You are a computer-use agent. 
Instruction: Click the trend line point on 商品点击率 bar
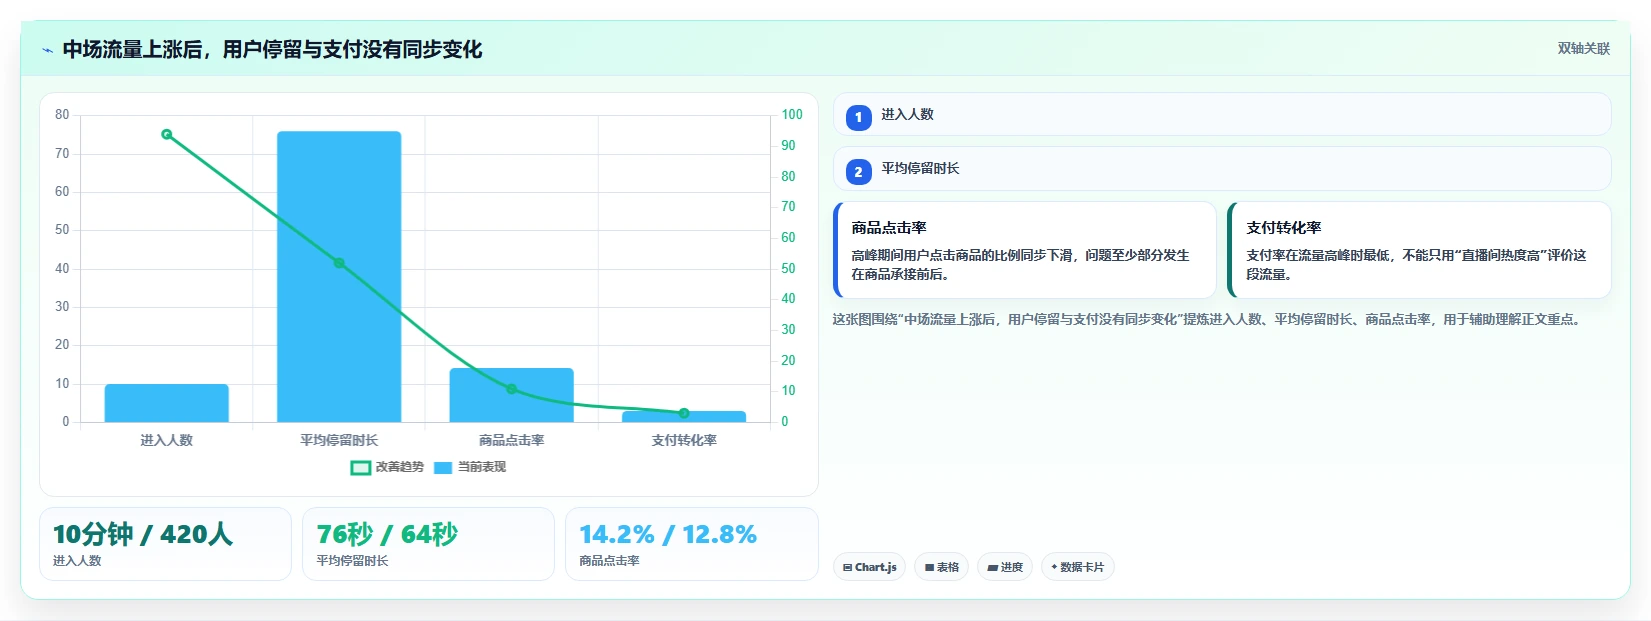point(512,389)
